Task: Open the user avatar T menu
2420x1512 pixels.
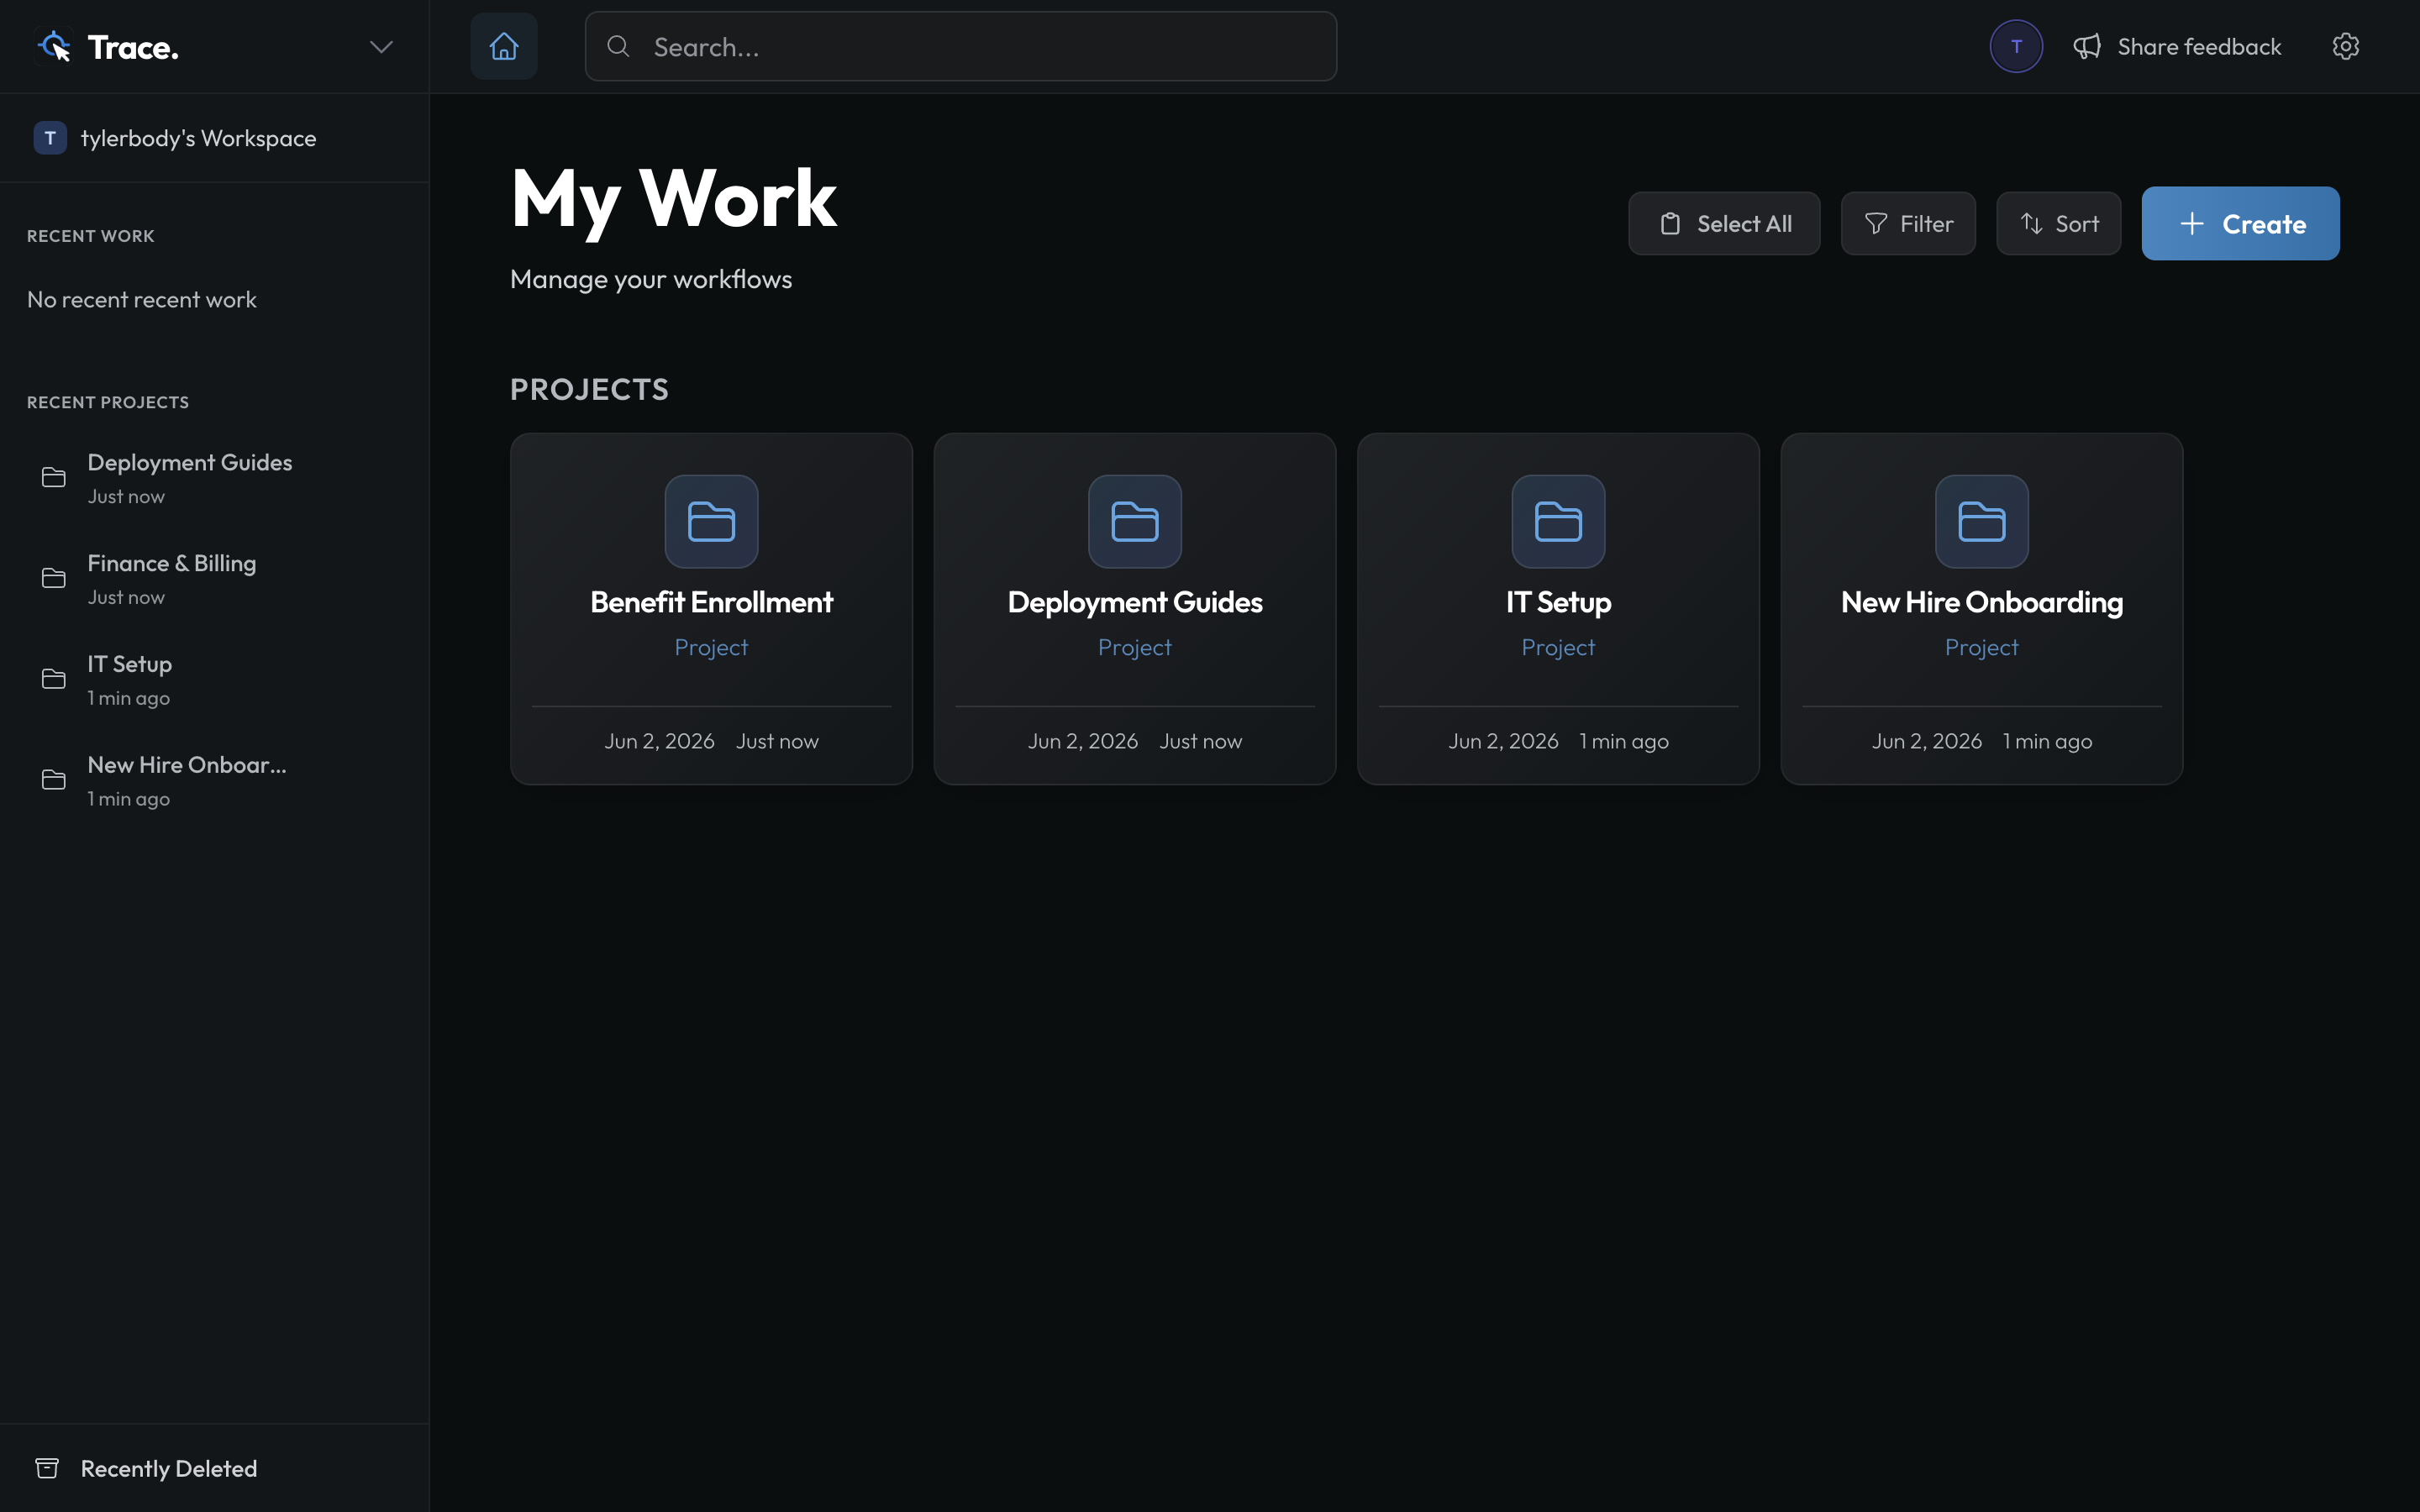Action: coord(2016,46)
